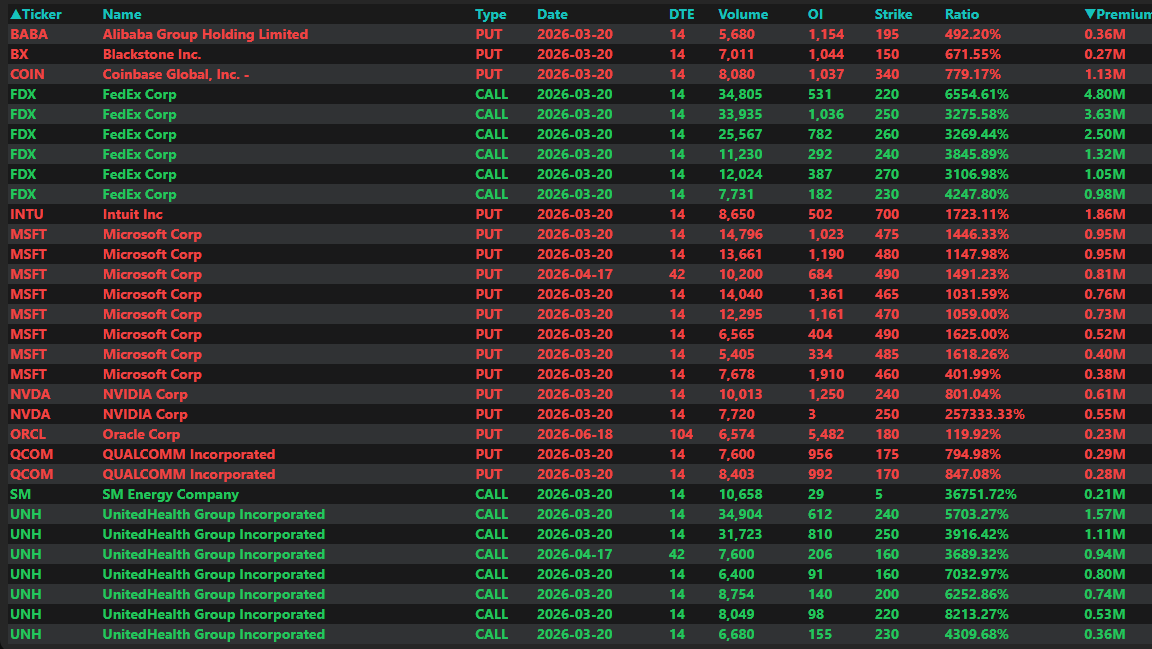Image resolution: width=1152 pixels, height=649 pixels.
Task: Sort by the Volume column header
Action: pos(743,14)
